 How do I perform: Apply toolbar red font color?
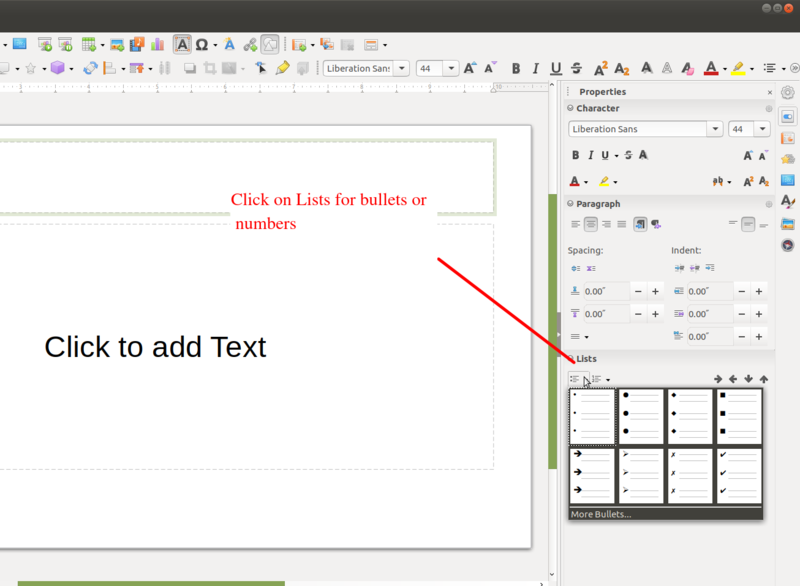[711, 68]
